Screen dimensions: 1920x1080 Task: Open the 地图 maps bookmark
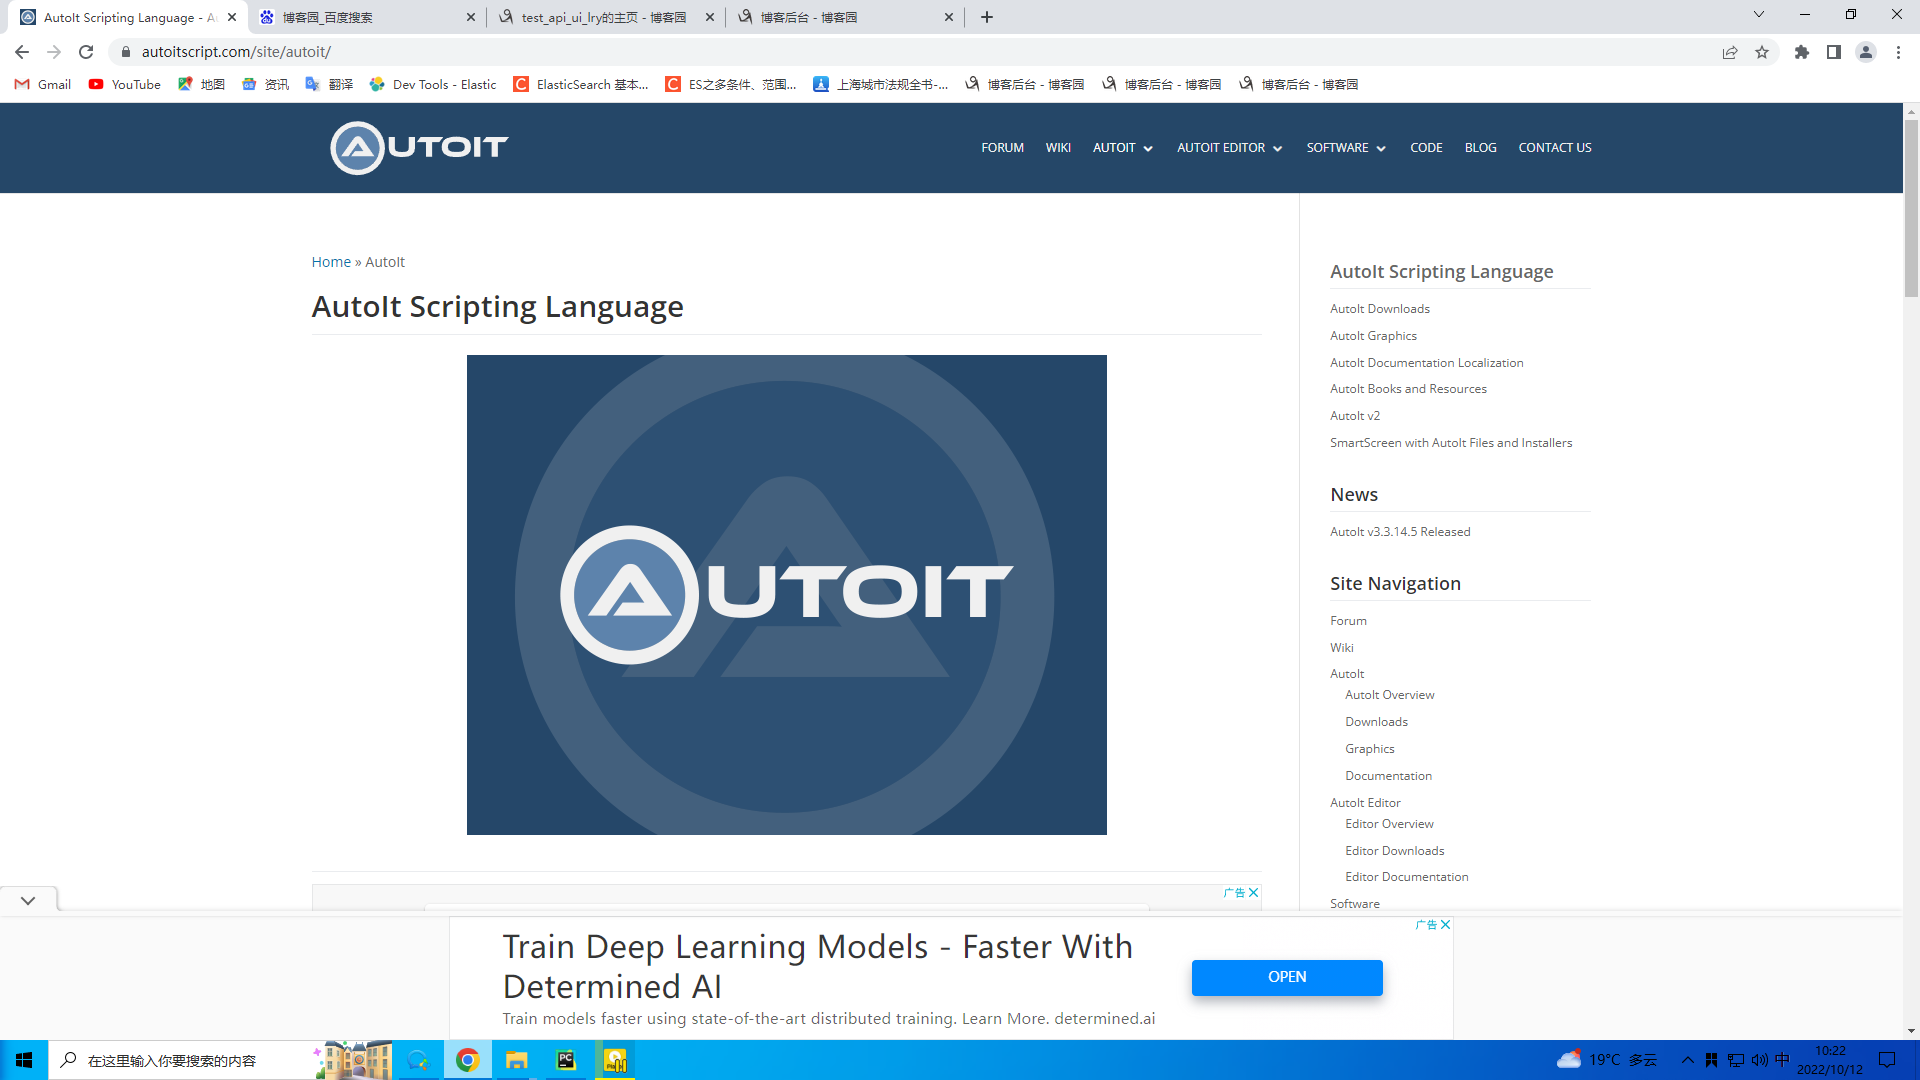click(201, 84)
